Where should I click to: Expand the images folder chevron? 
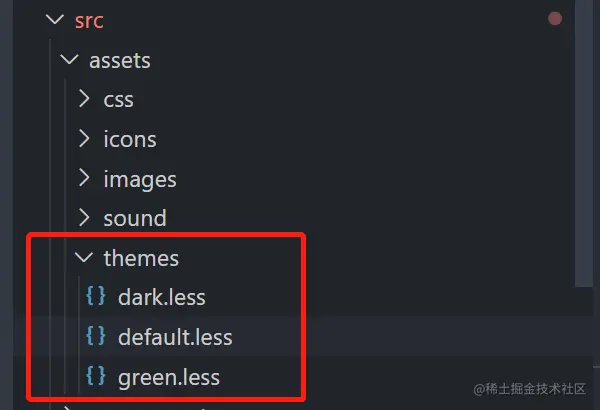pyautogui.click(x=84, y=178)
